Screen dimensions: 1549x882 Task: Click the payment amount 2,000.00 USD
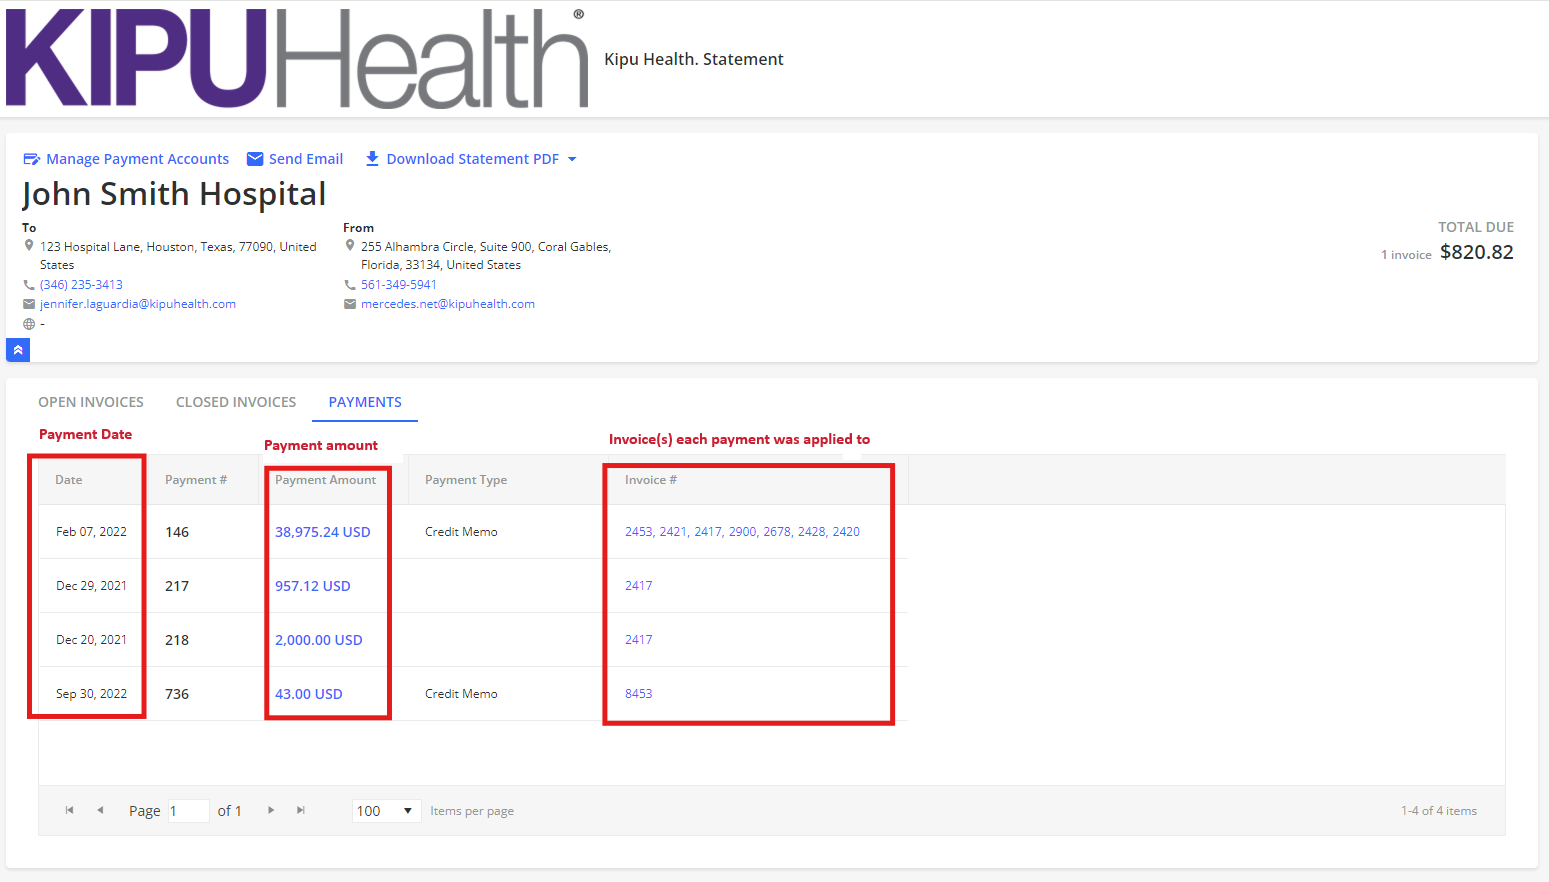[x=318, y=639]
